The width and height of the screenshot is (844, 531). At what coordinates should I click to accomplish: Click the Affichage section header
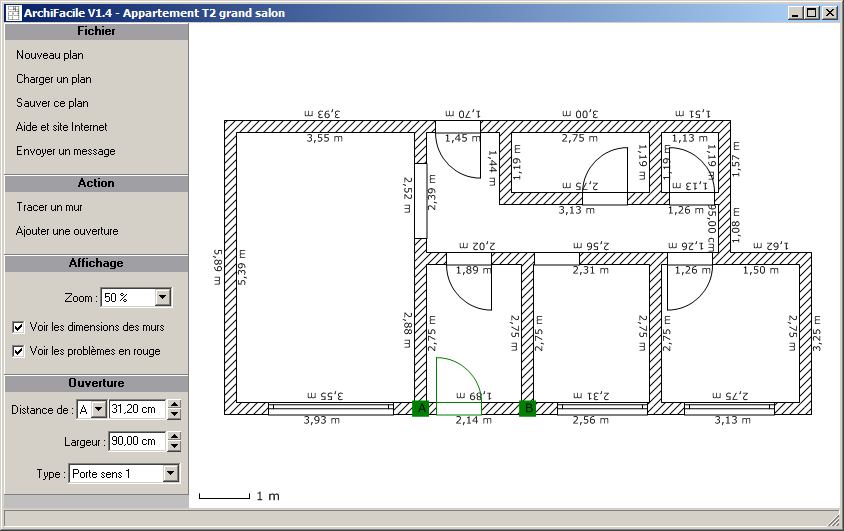[x=96, y=263]
